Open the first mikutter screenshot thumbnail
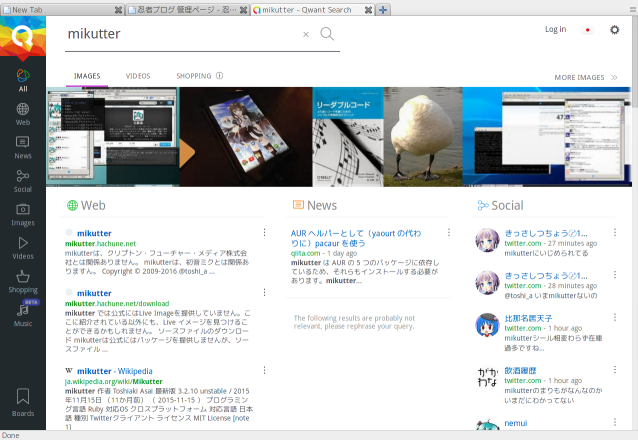638x440 pixels. point(113,137)
